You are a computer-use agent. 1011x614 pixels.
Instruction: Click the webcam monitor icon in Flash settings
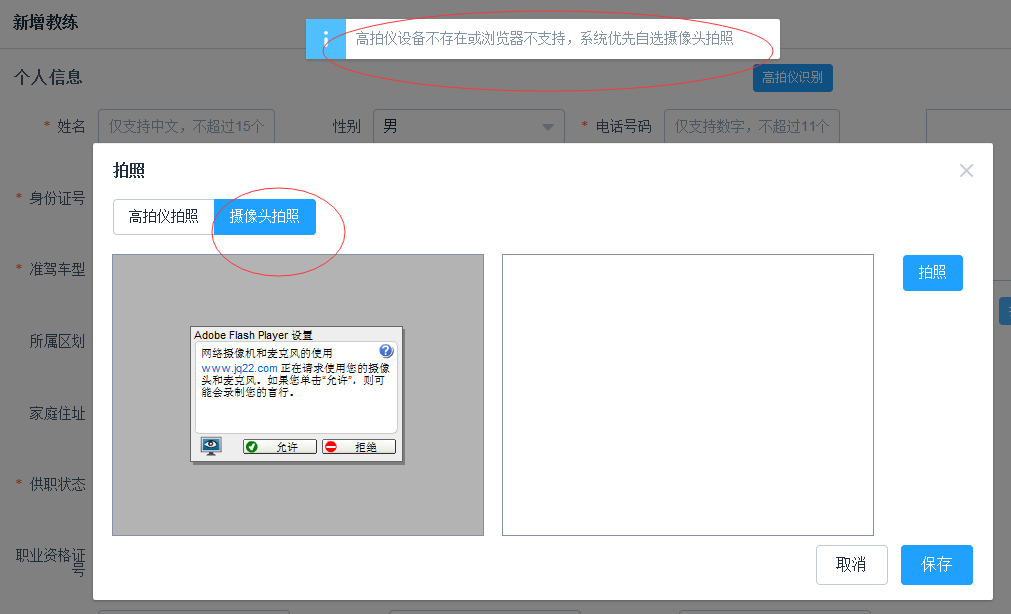click(211, 446)
